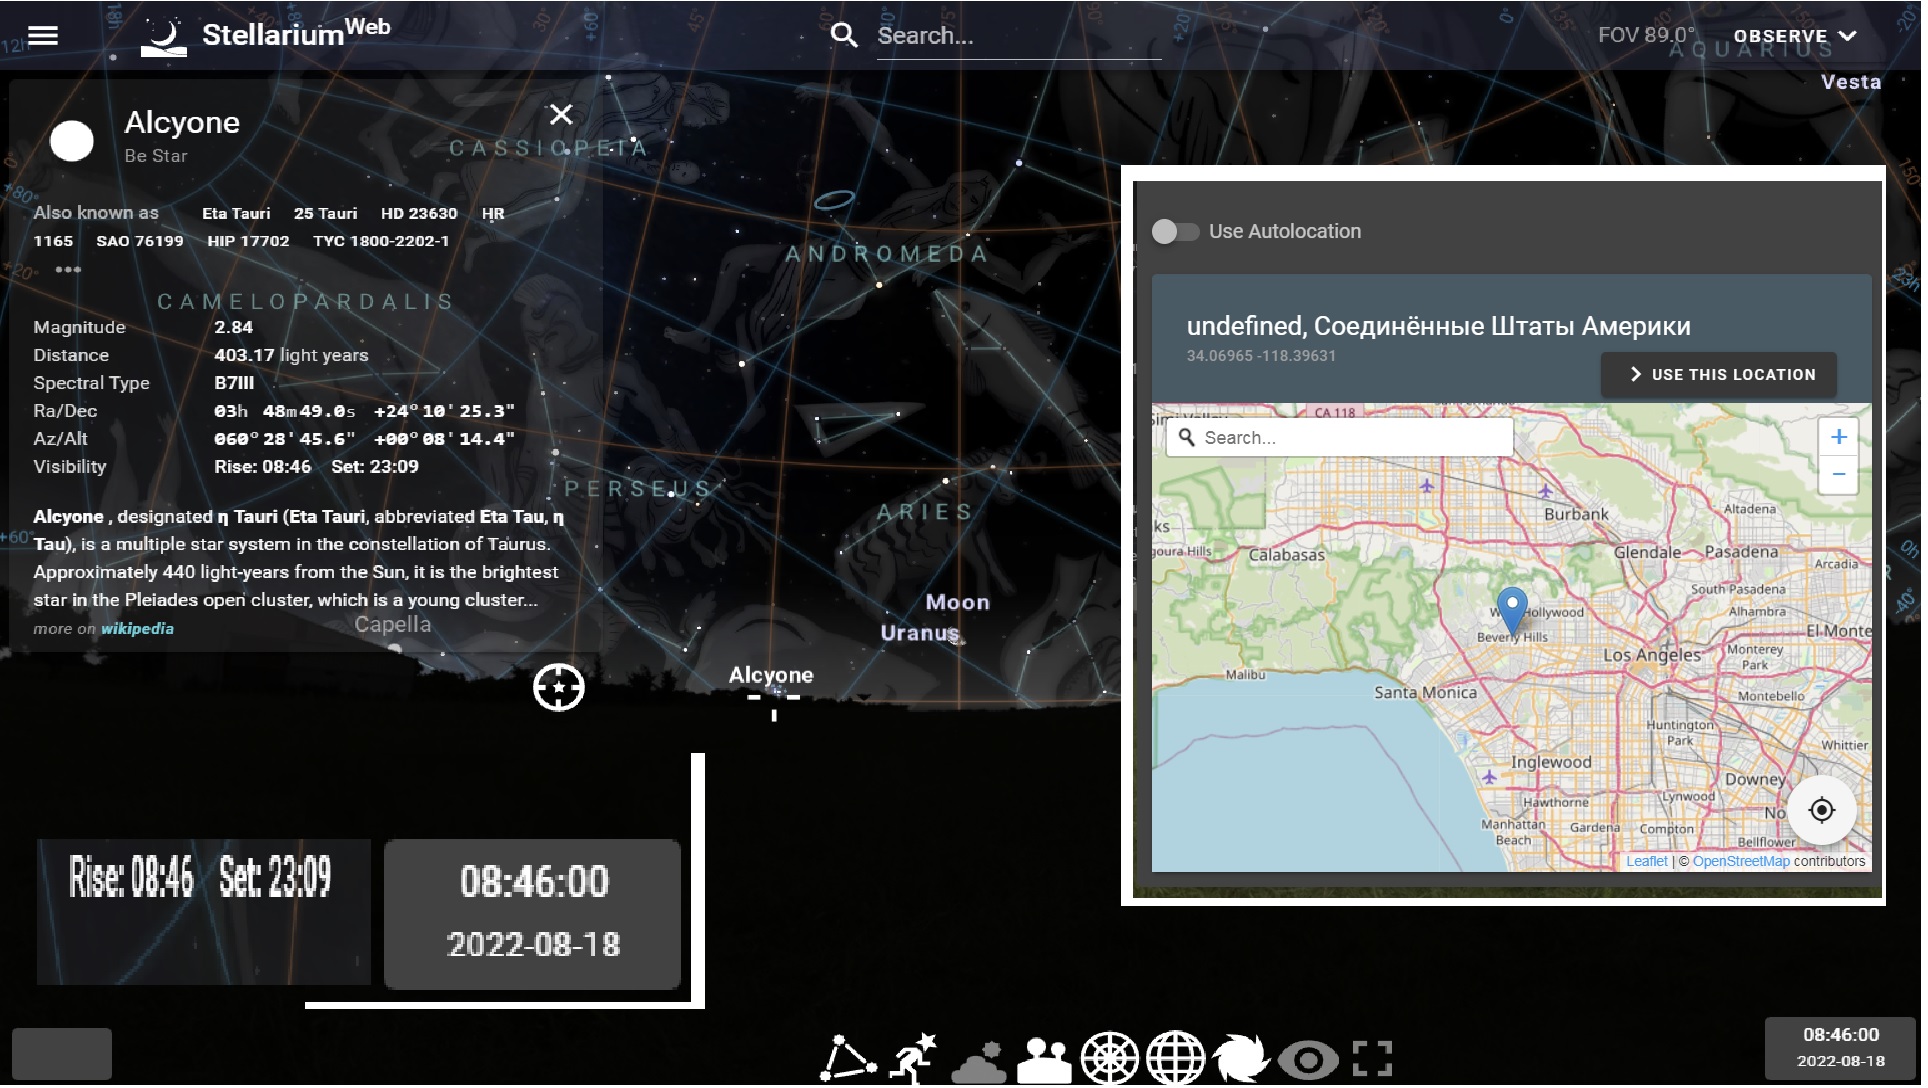Expand more names with the ellipsis
Image resolution: width=1928 pixels, height=1088 pixels.
click(68, 269)
